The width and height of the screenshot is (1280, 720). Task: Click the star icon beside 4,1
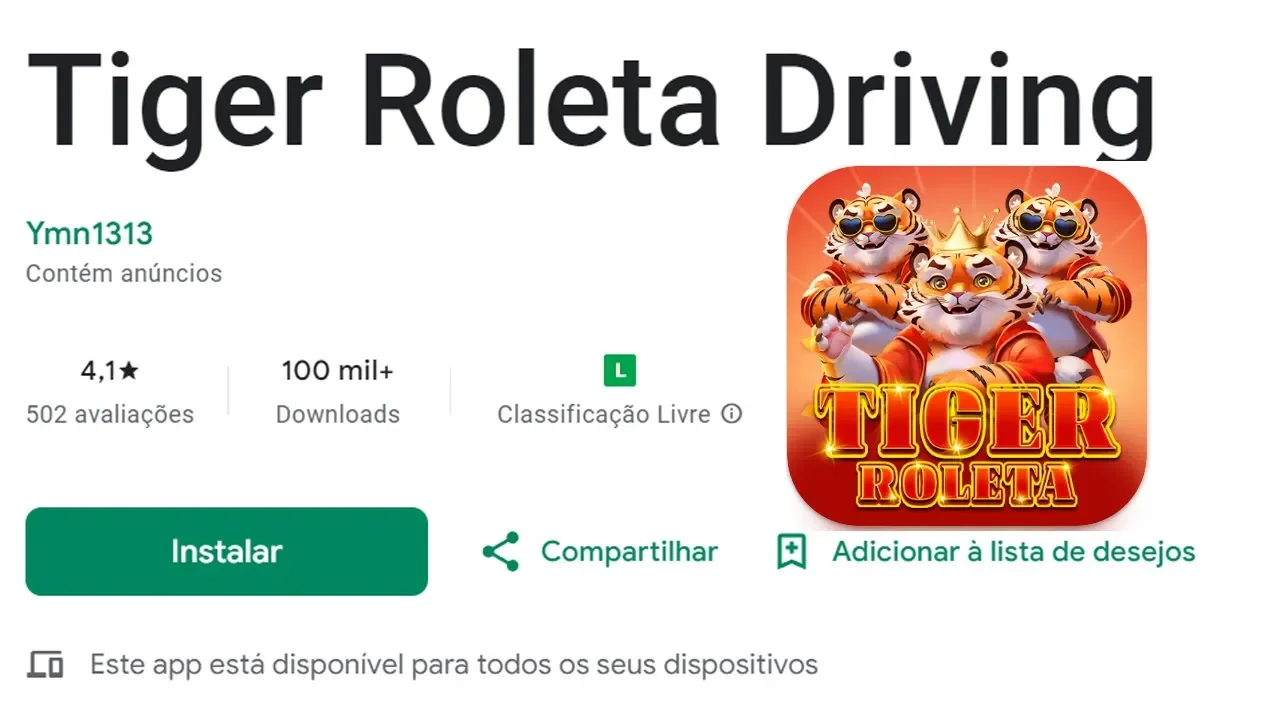click(x=129, y=371)
